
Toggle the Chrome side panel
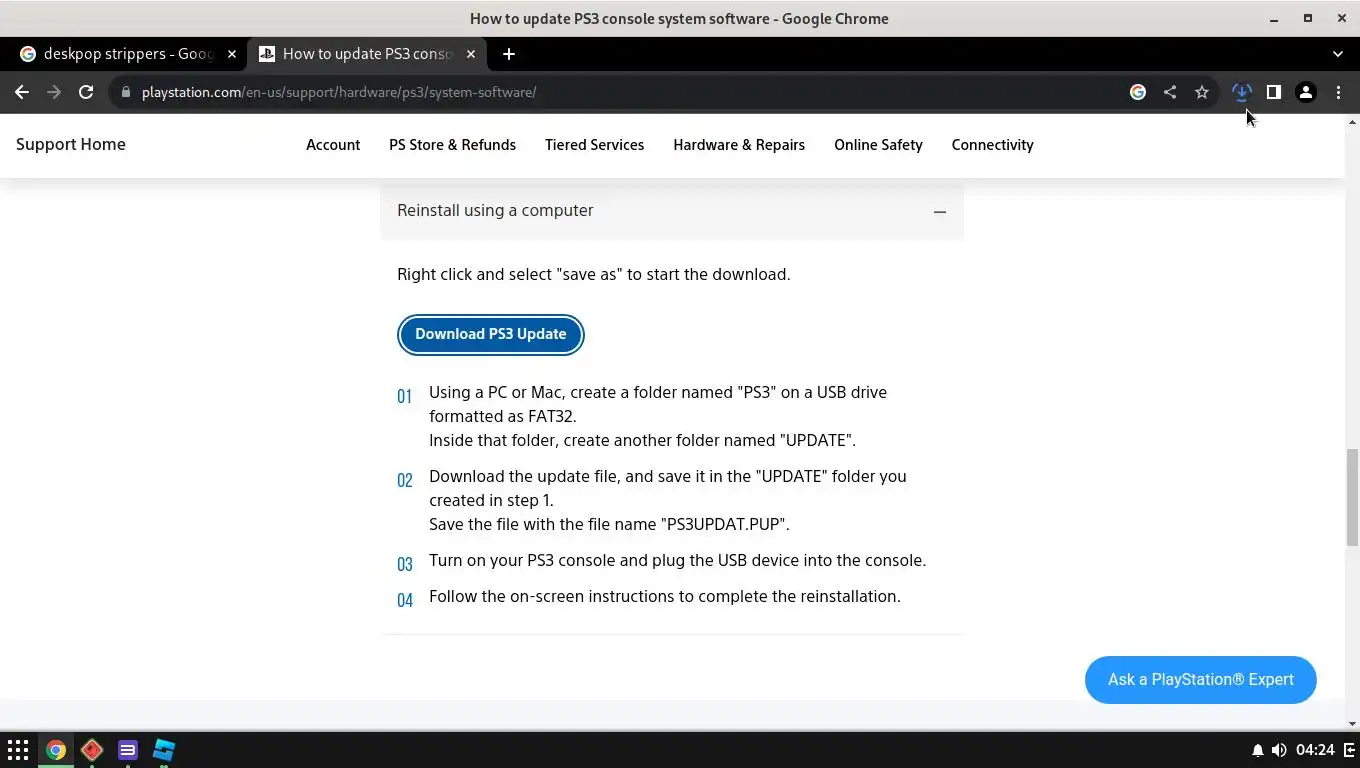coord(1274,92)
